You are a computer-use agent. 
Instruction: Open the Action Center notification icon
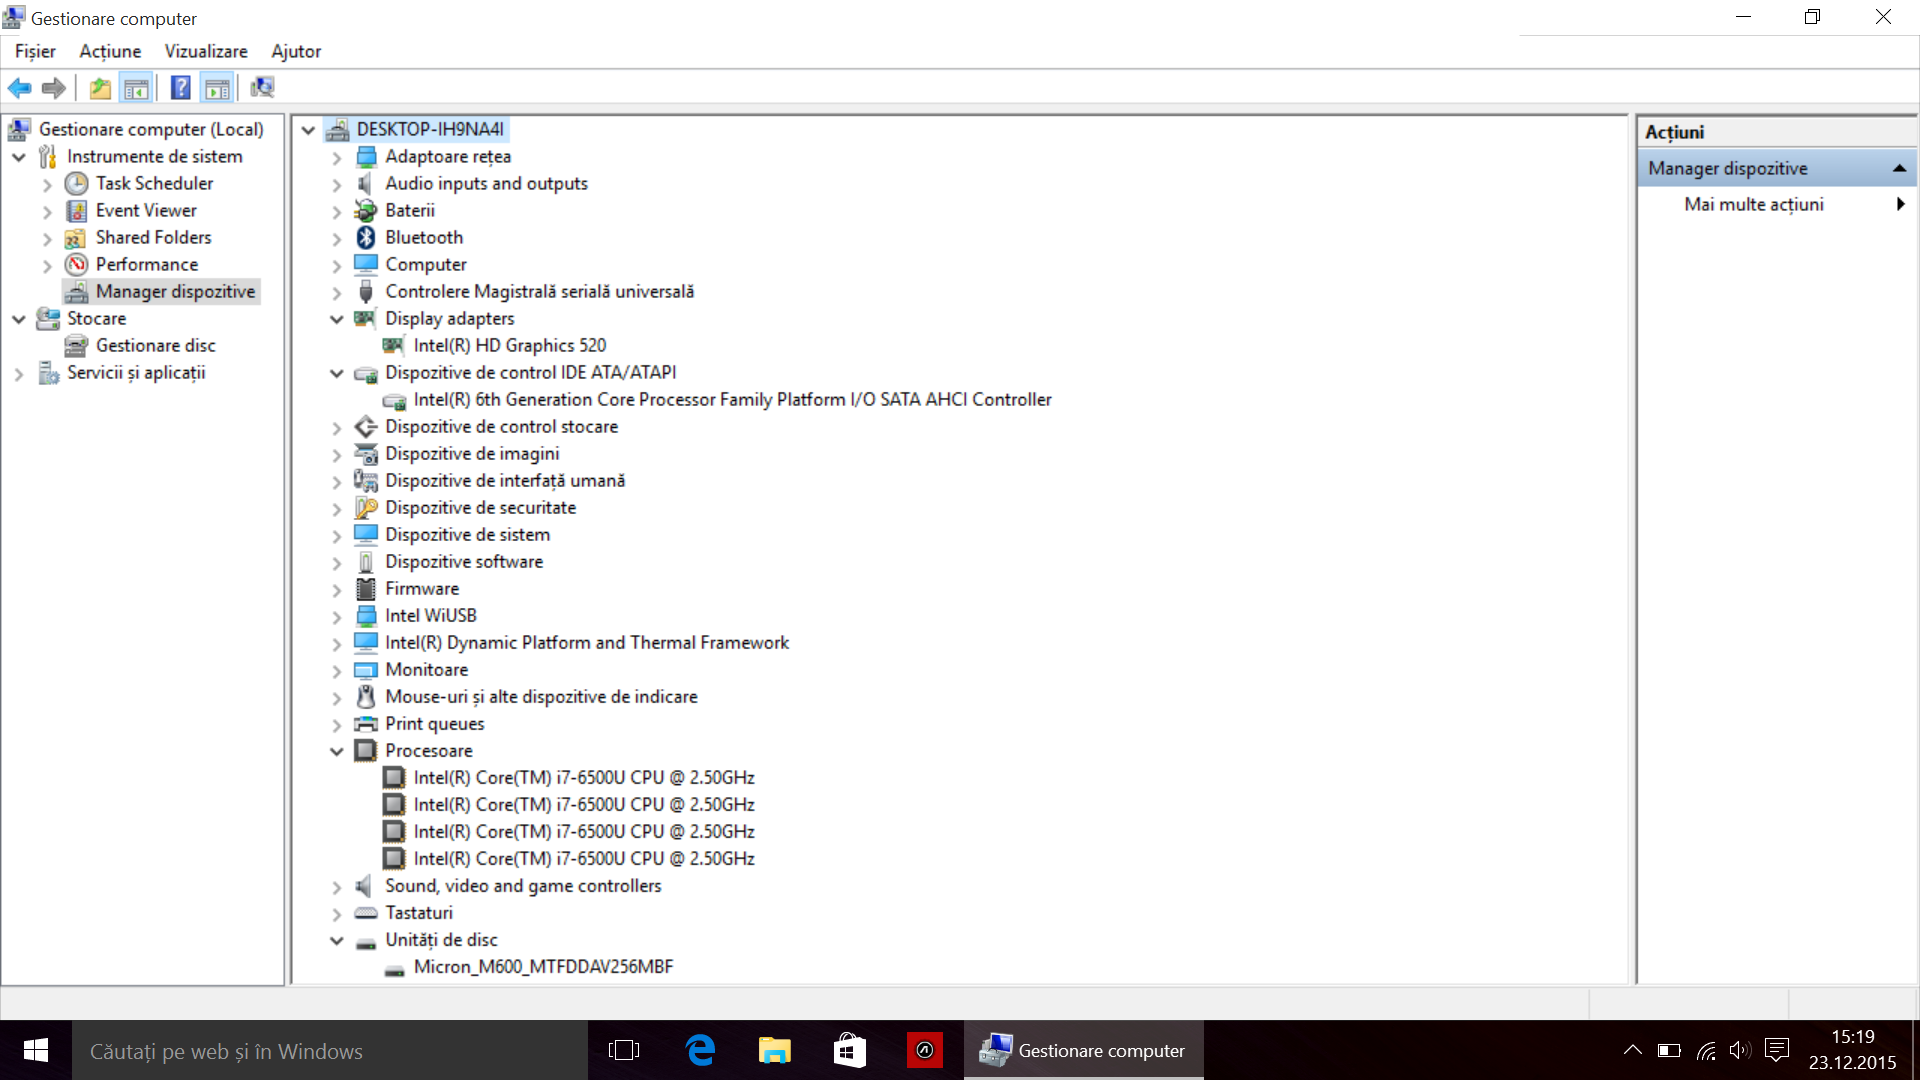[1777, 1050]
